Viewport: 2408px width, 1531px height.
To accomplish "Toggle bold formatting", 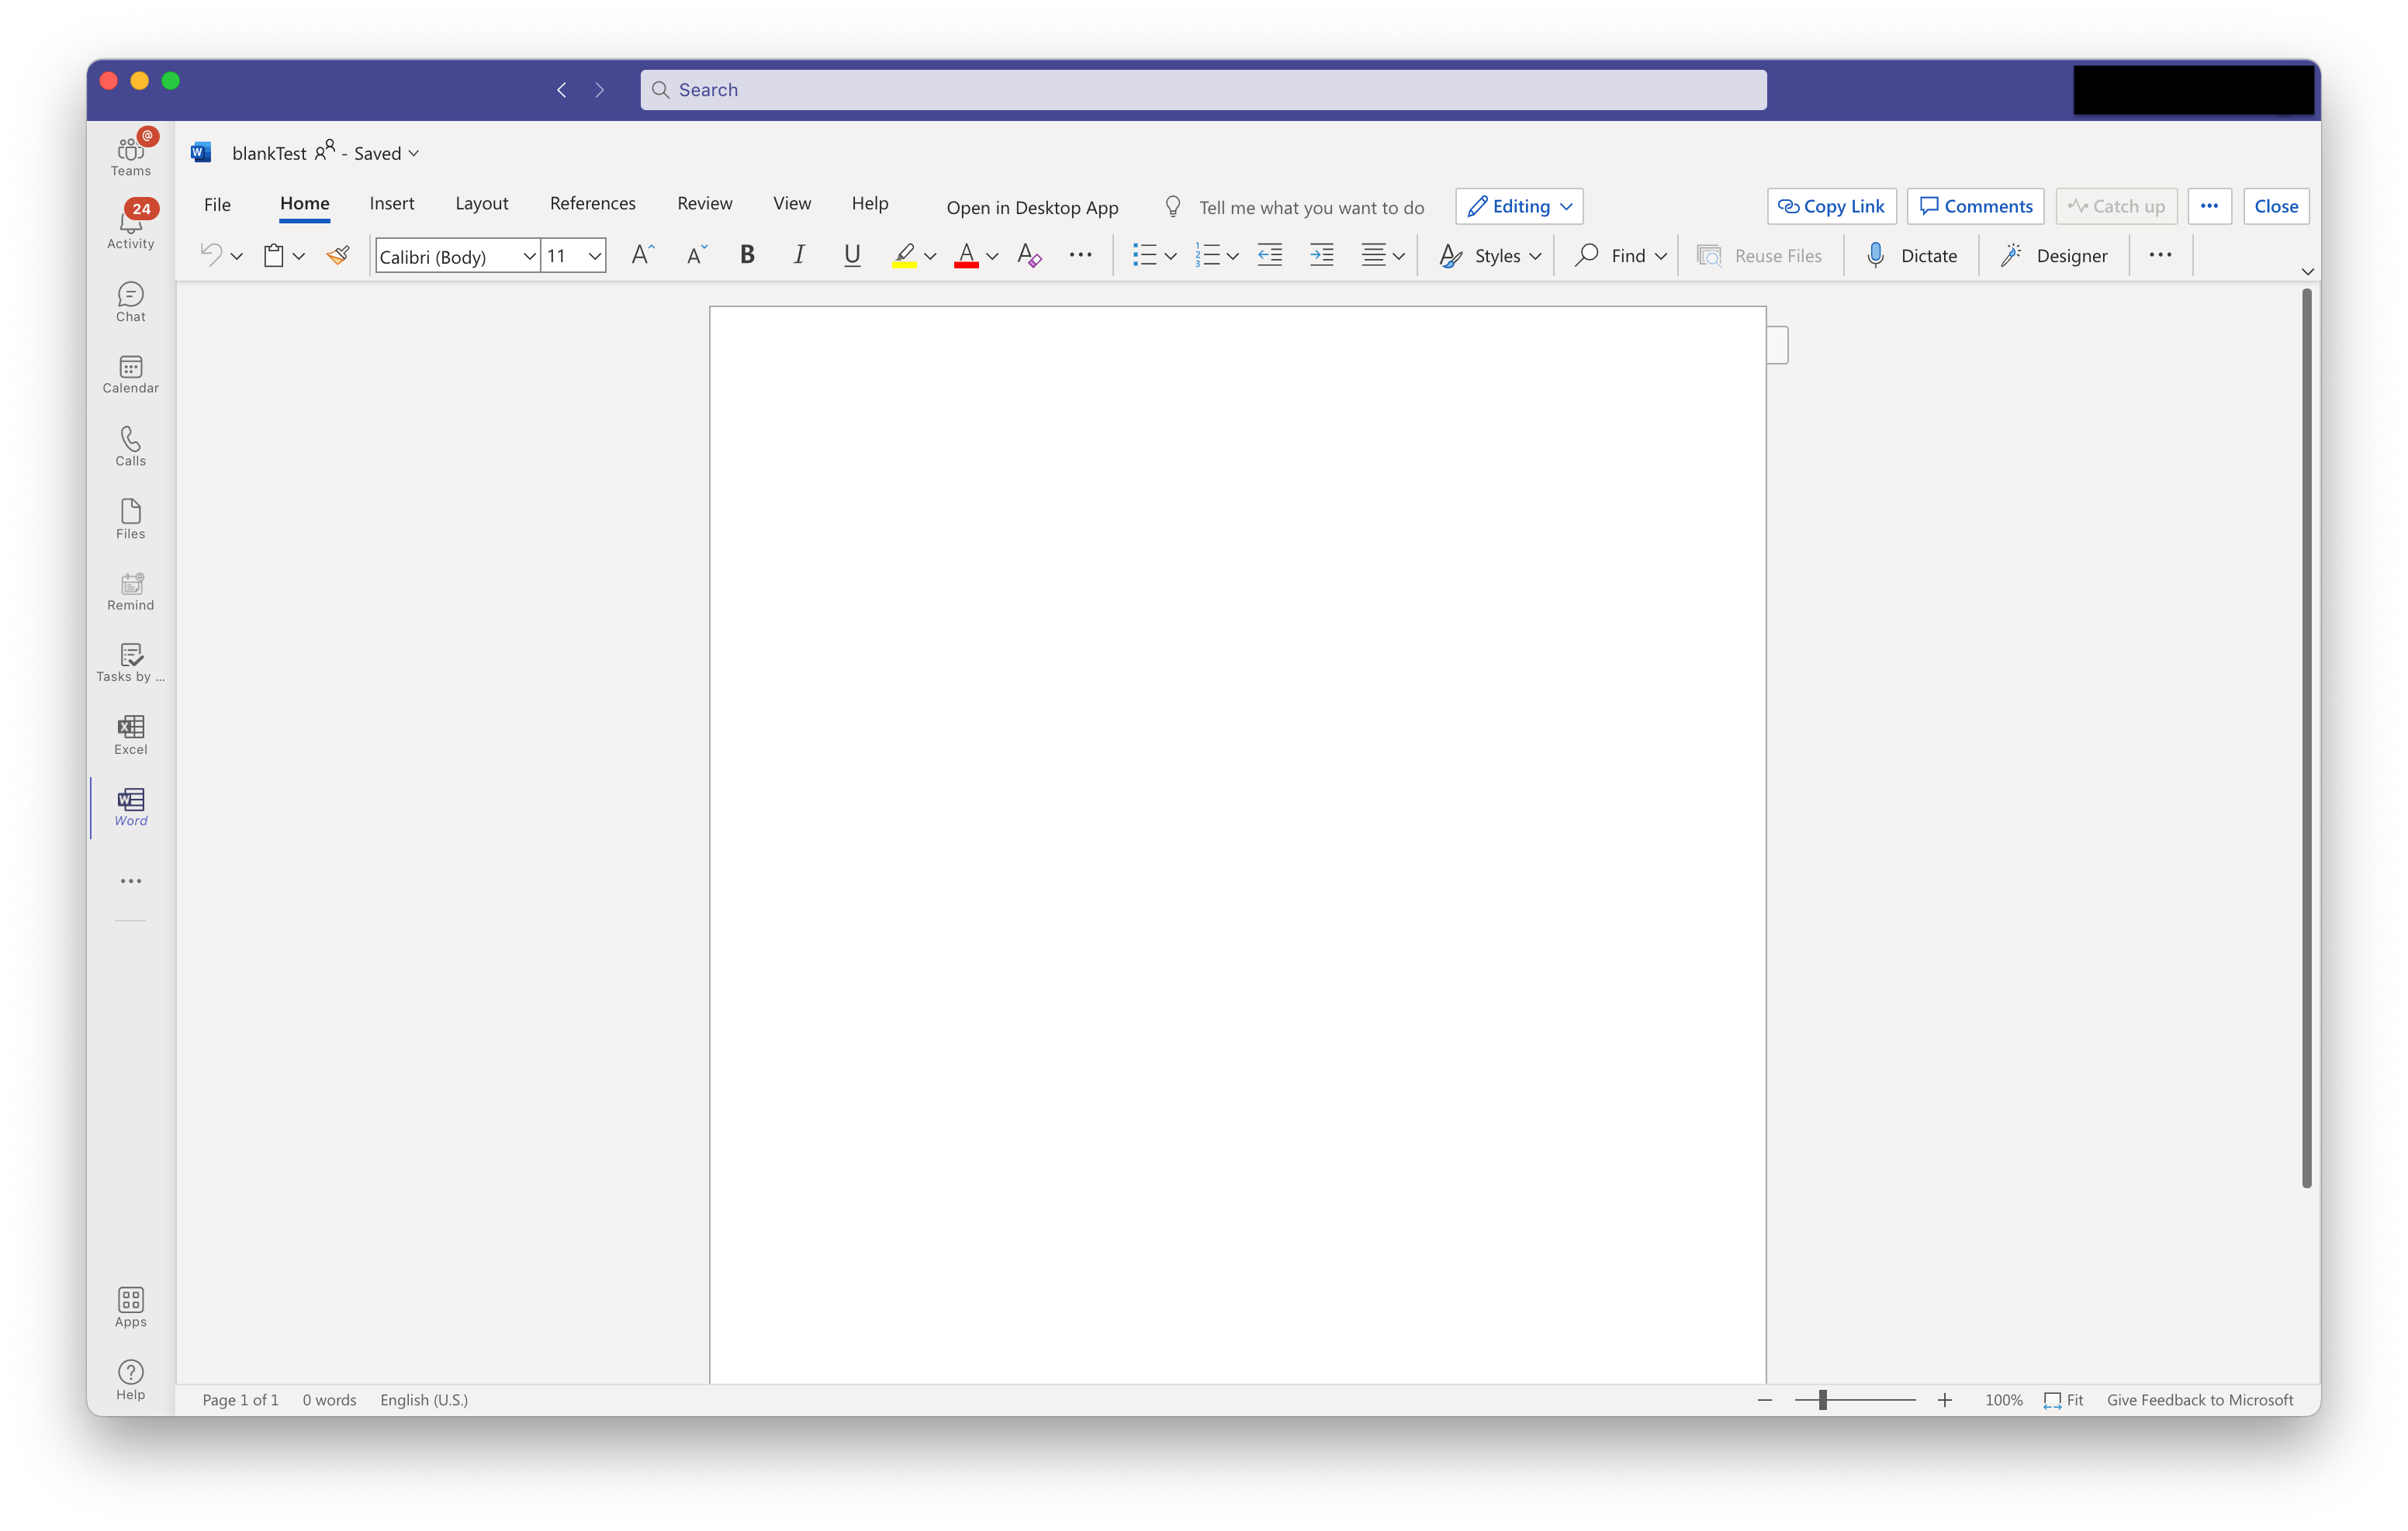I will pyautogui.click(x=746, y=256).
